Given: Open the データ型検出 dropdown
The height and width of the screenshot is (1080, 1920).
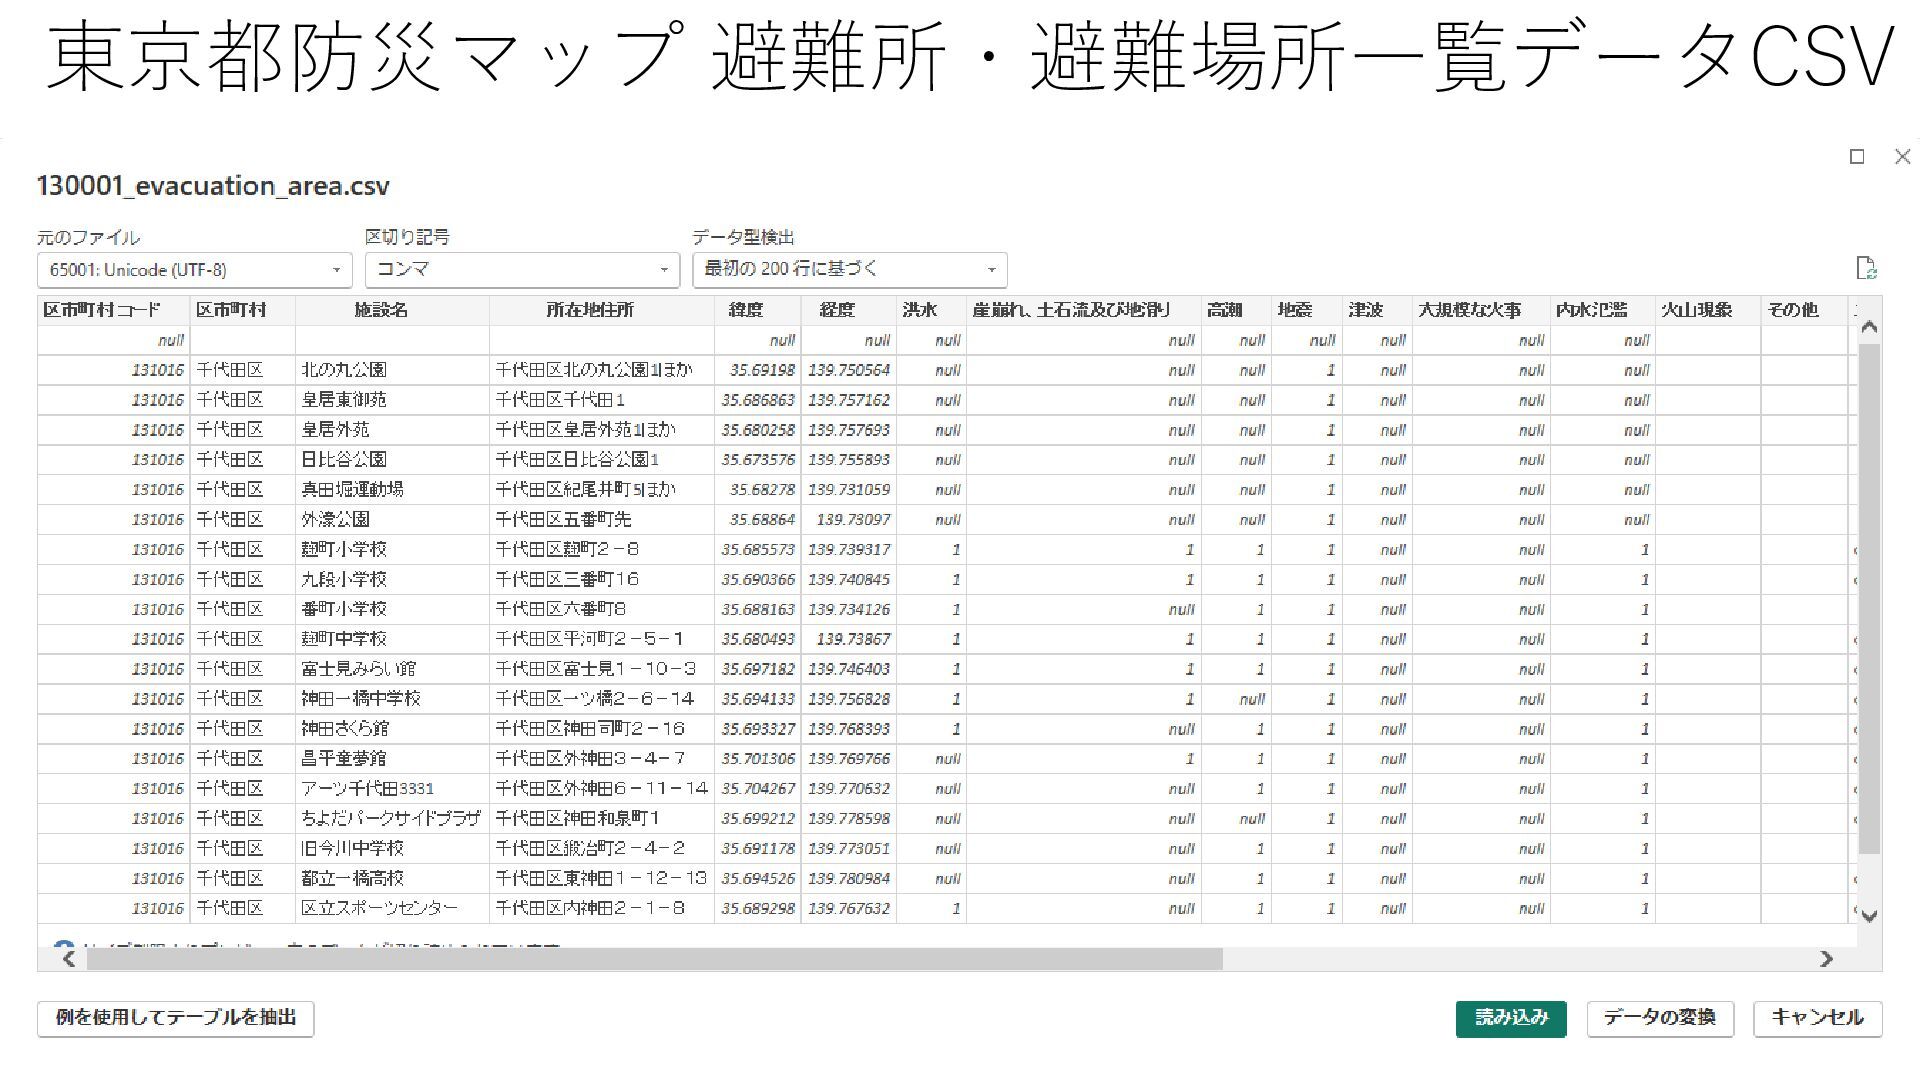Looking at the screenshot, I should (x=849, y=270).
